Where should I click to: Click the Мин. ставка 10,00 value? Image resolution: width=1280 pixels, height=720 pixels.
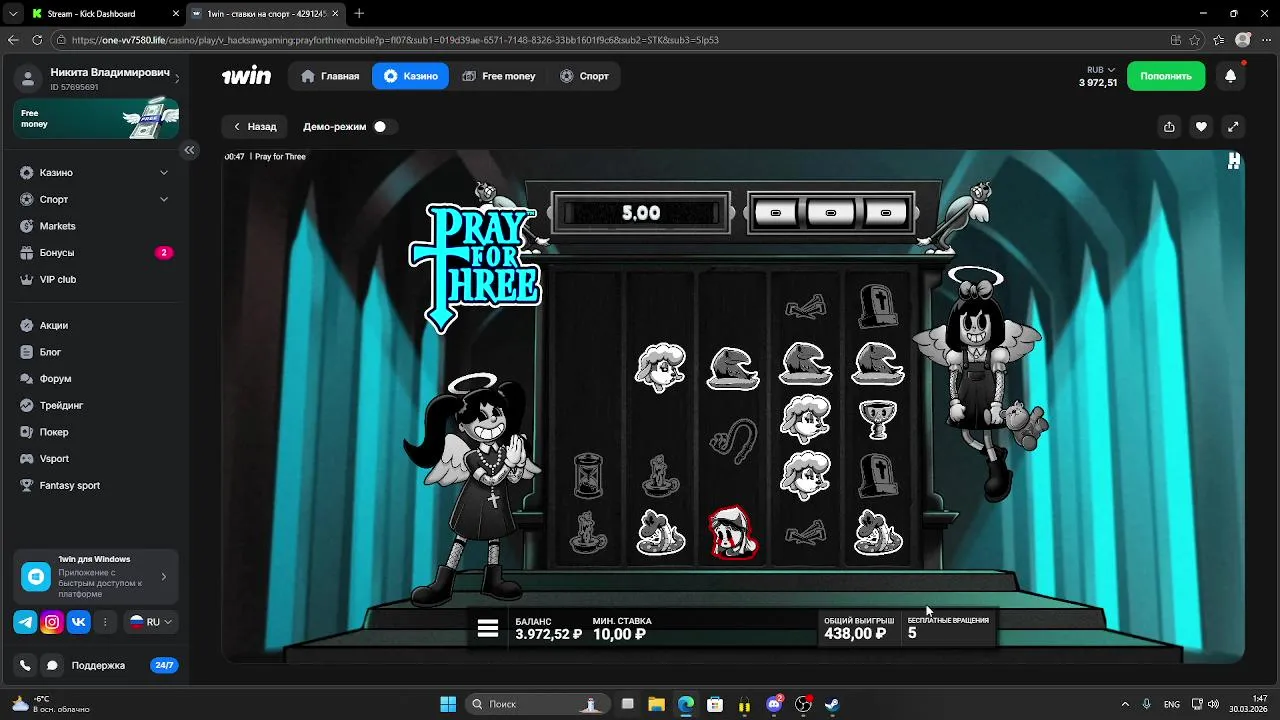(x=619, y=634)
